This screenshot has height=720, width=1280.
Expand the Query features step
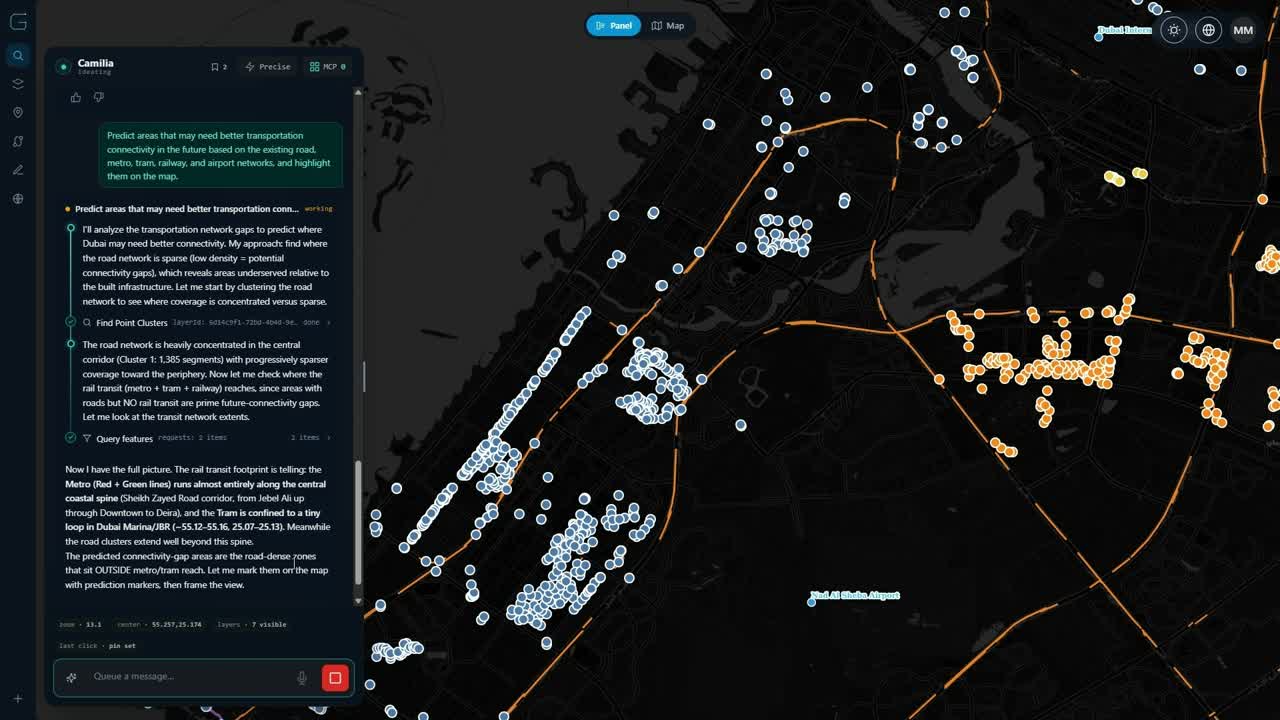(x=328, y=438)
